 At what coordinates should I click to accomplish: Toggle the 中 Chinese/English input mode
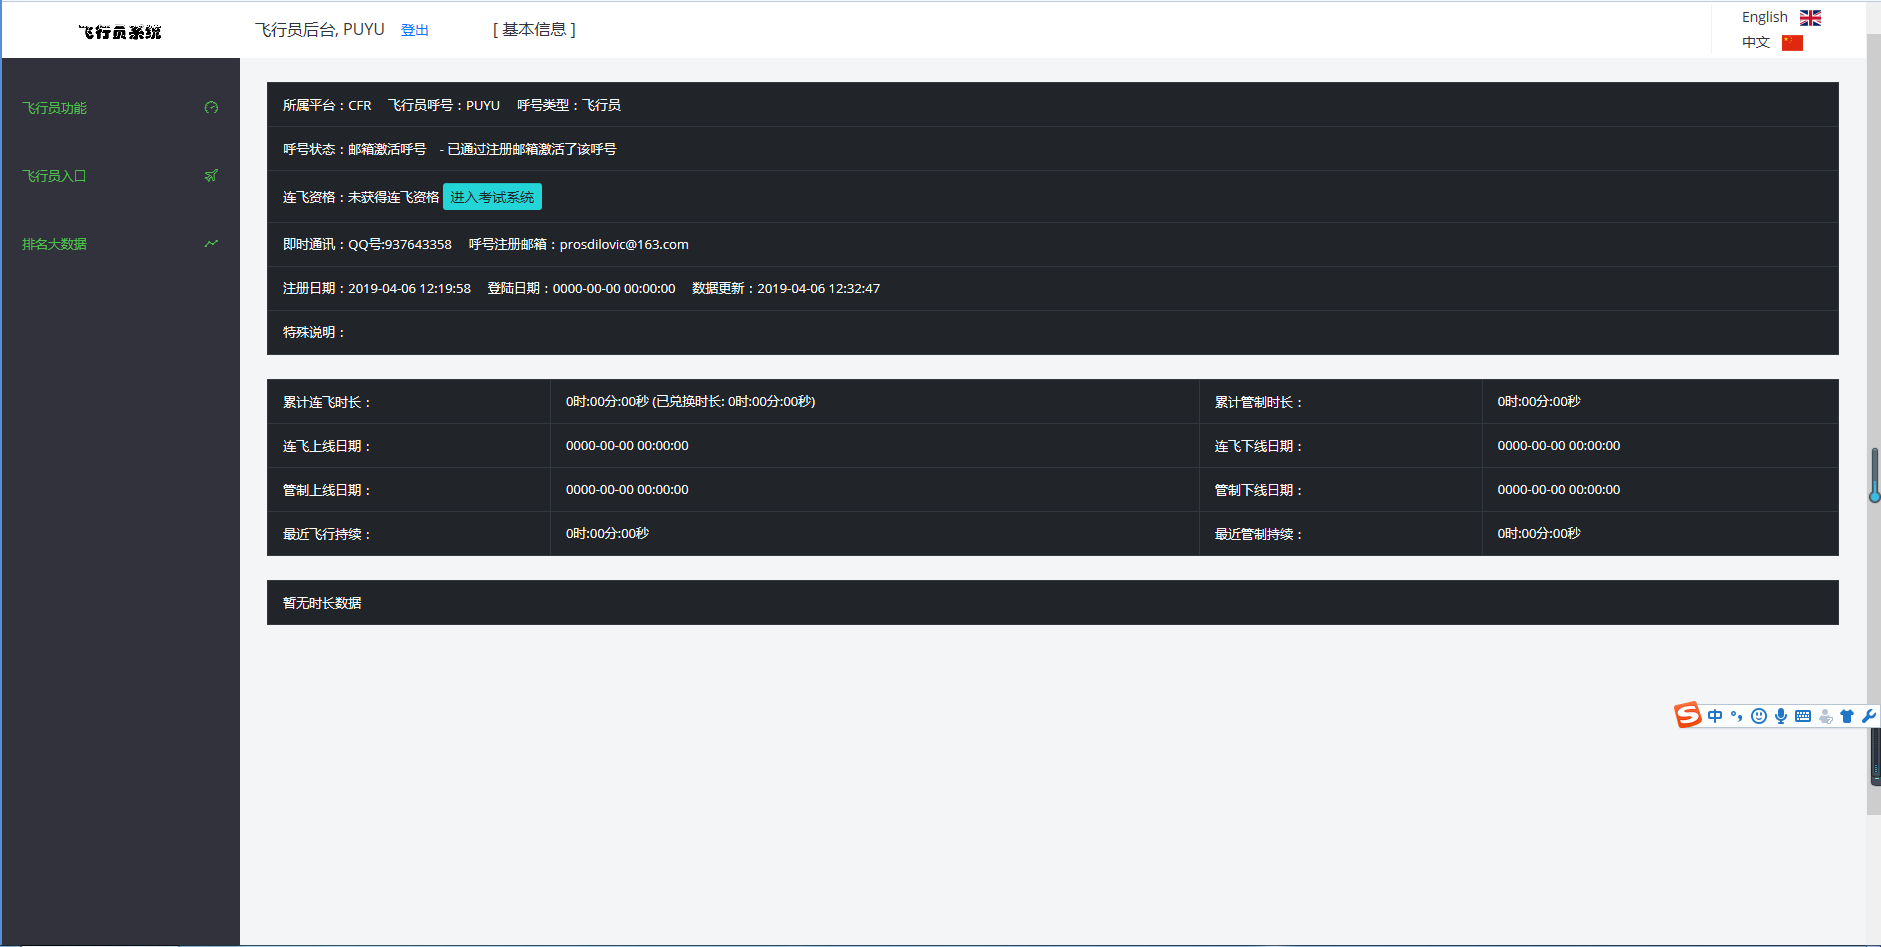(1715, 716)
